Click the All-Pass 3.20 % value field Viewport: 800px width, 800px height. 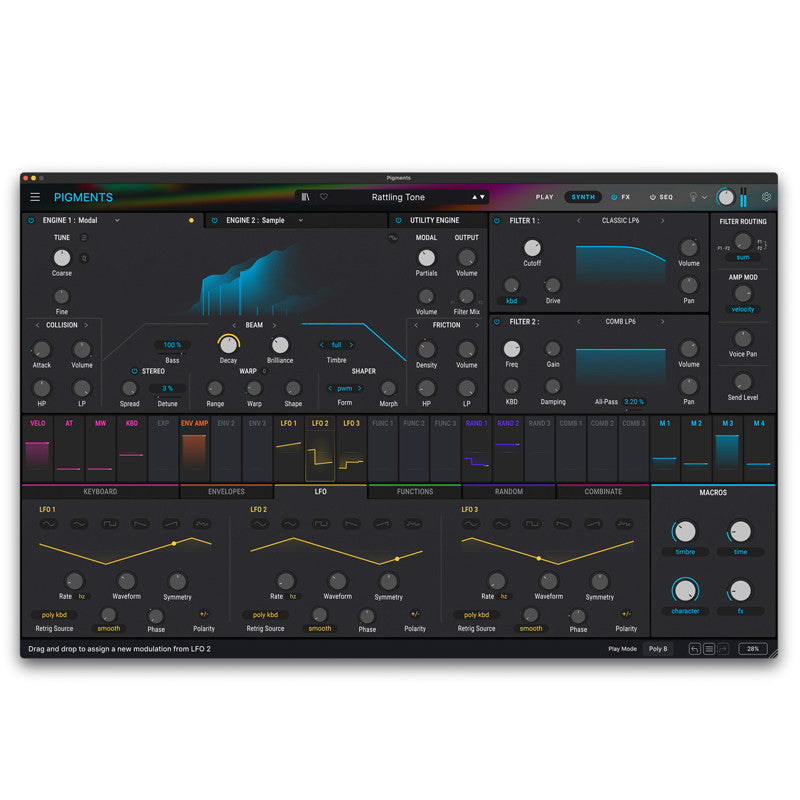tap(634, 402)
